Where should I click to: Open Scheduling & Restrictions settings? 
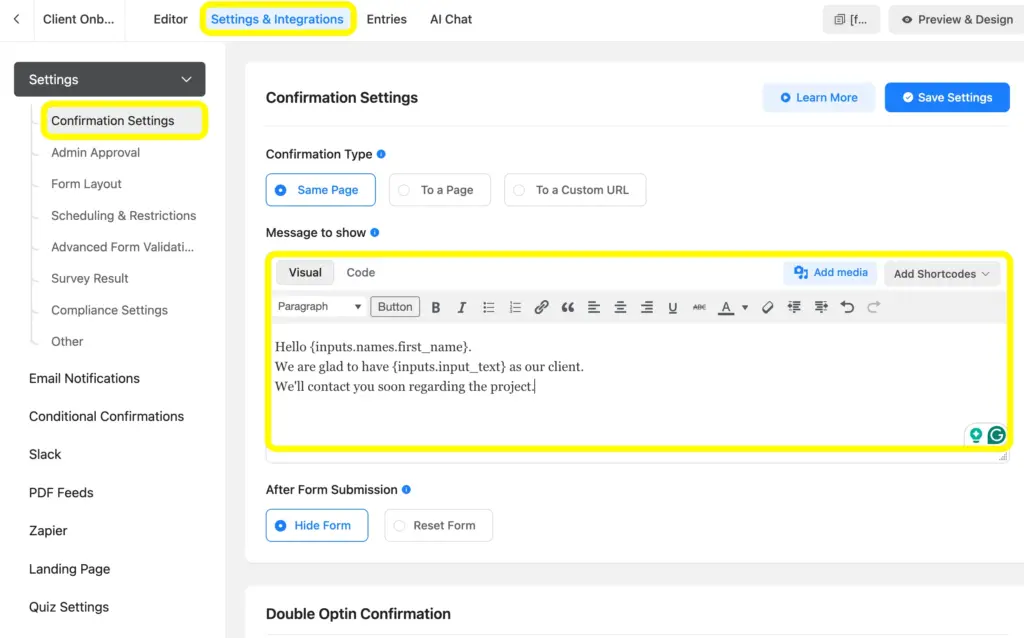point(123,215)
